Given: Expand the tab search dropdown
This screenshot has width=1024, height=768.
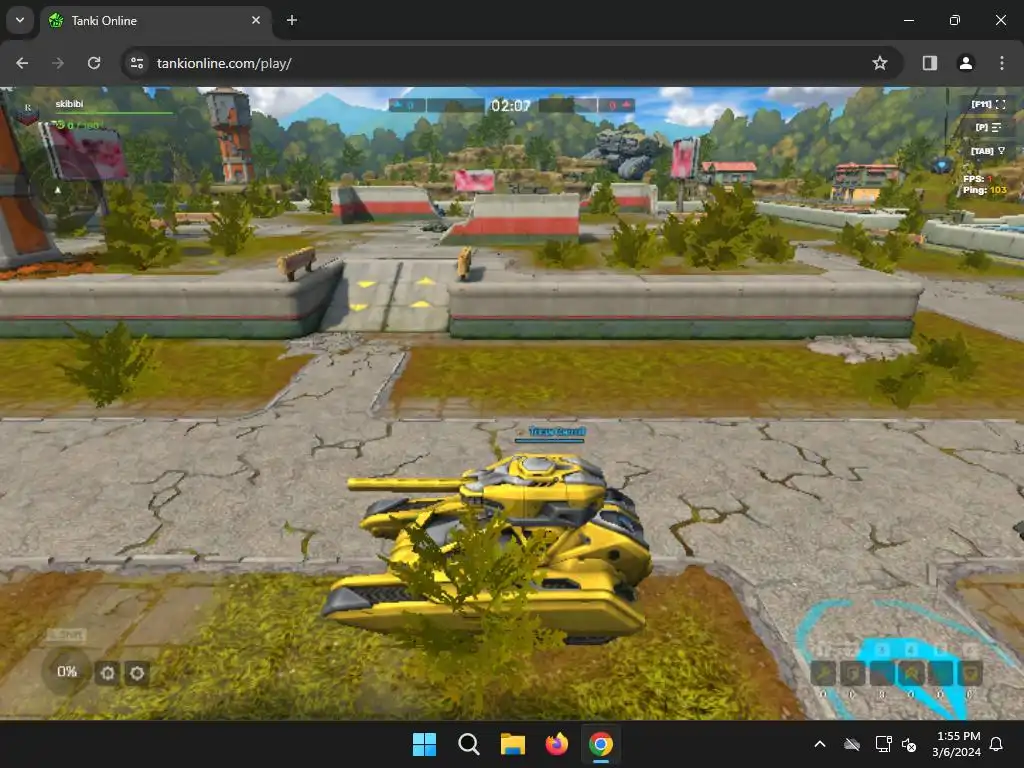Looking at the screenshot, I should 20,20.
